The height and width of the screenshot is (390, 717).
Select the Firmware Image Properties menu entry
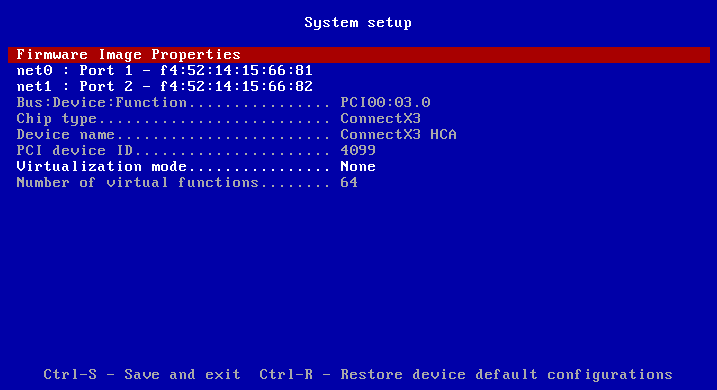[x=358, y=54]
